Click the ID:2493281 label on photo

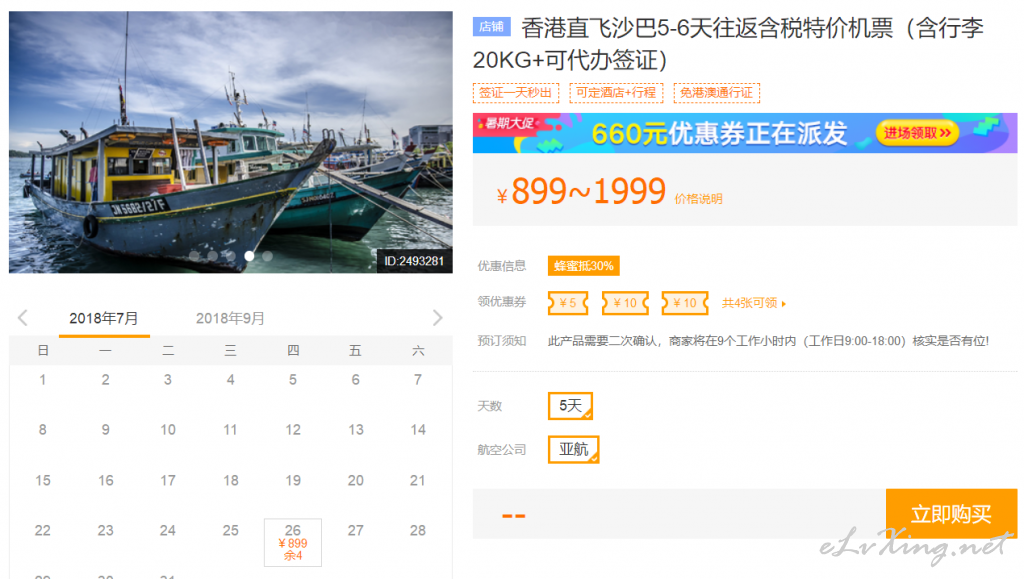coord(414,261)
